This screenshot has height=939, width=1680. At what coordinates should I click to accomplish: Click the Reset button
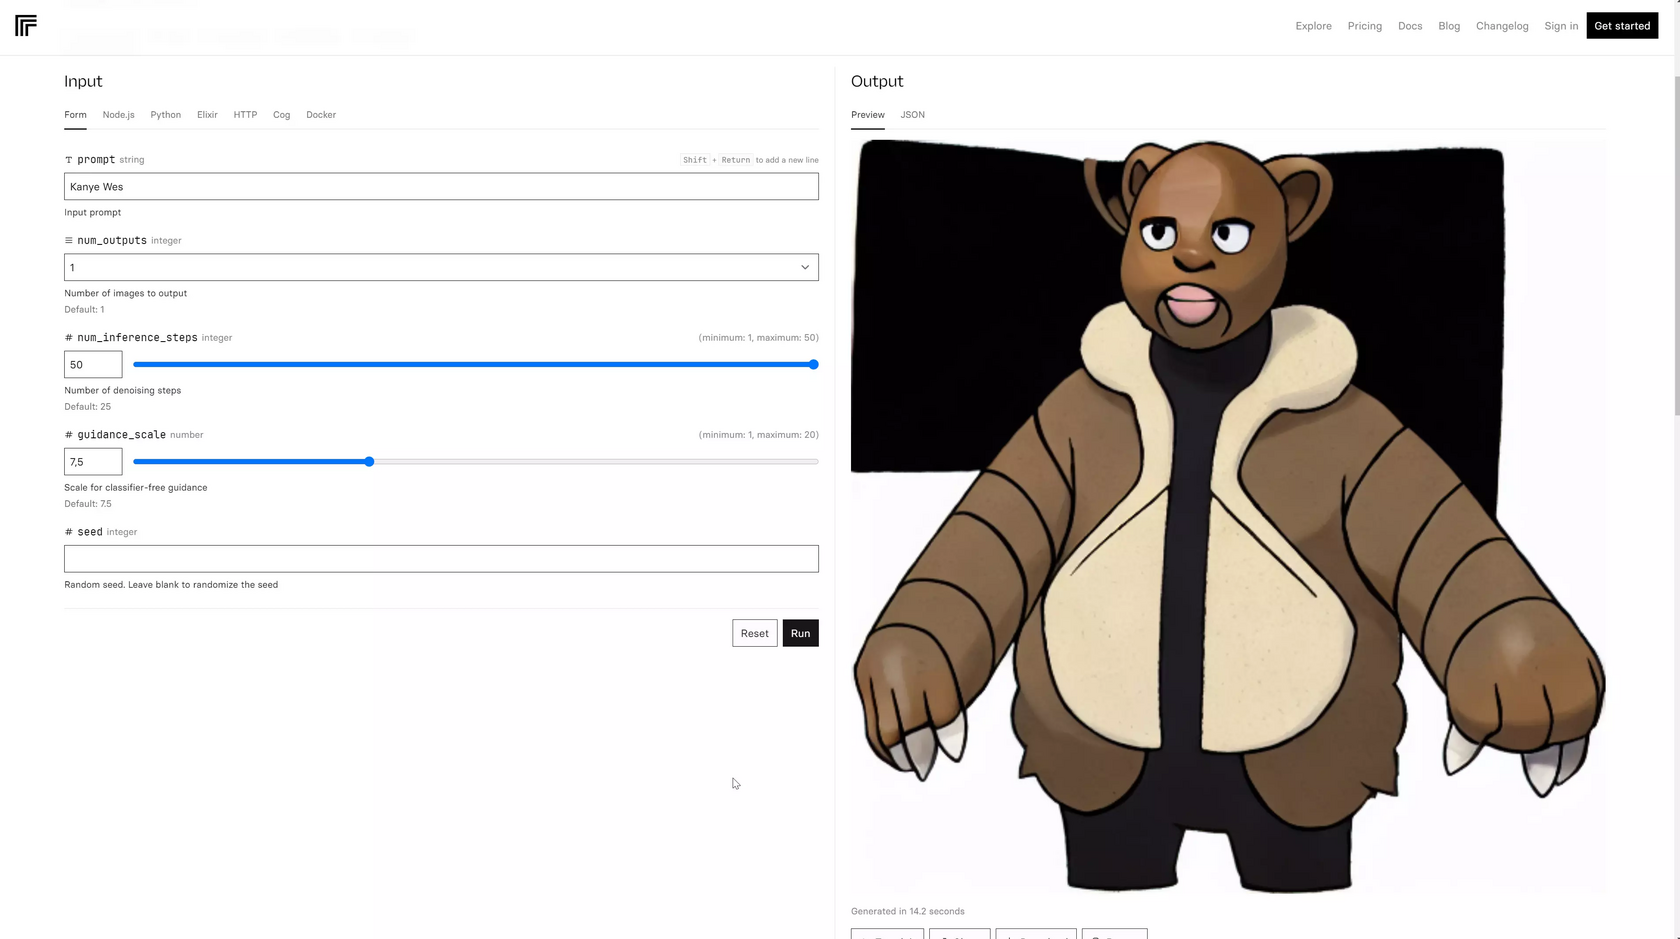click(x=754, y=633)
